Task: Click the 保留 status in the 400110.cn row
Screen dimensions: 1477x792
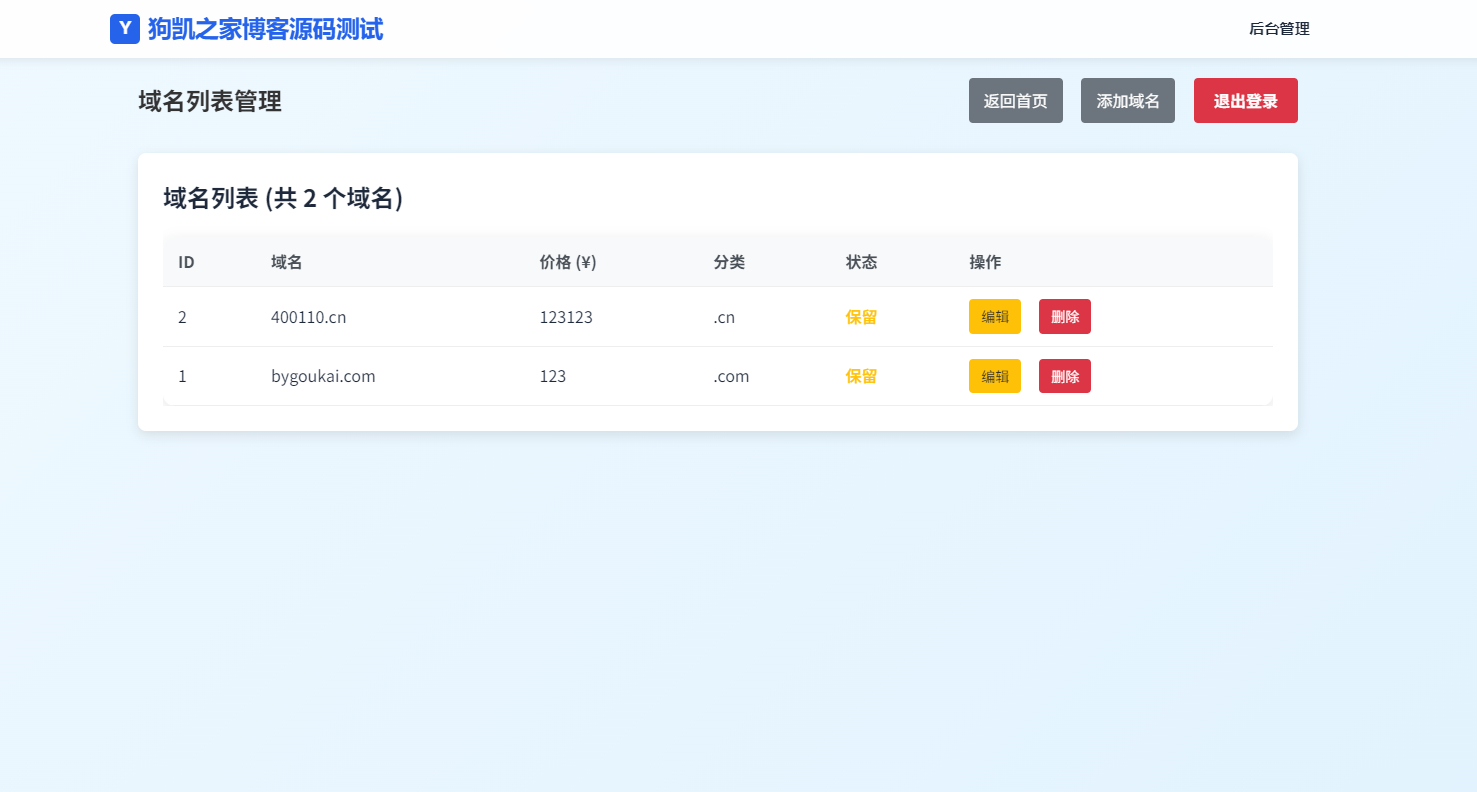Action: 862,317
